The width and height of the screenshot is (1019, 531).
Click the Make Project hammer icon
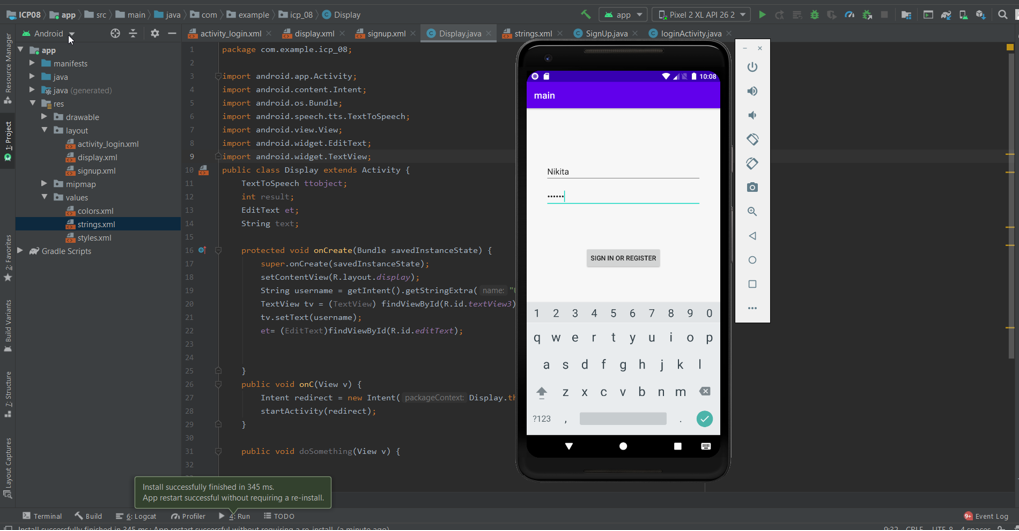pyautogui.click(x=586, y=14)
